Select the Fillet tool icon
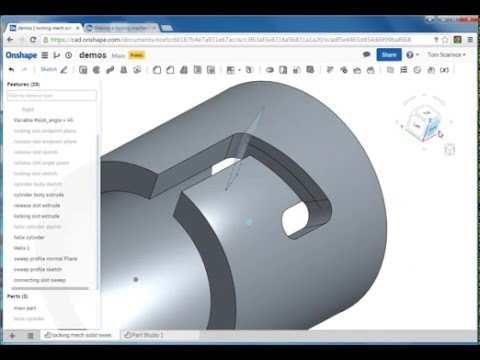 157,70
